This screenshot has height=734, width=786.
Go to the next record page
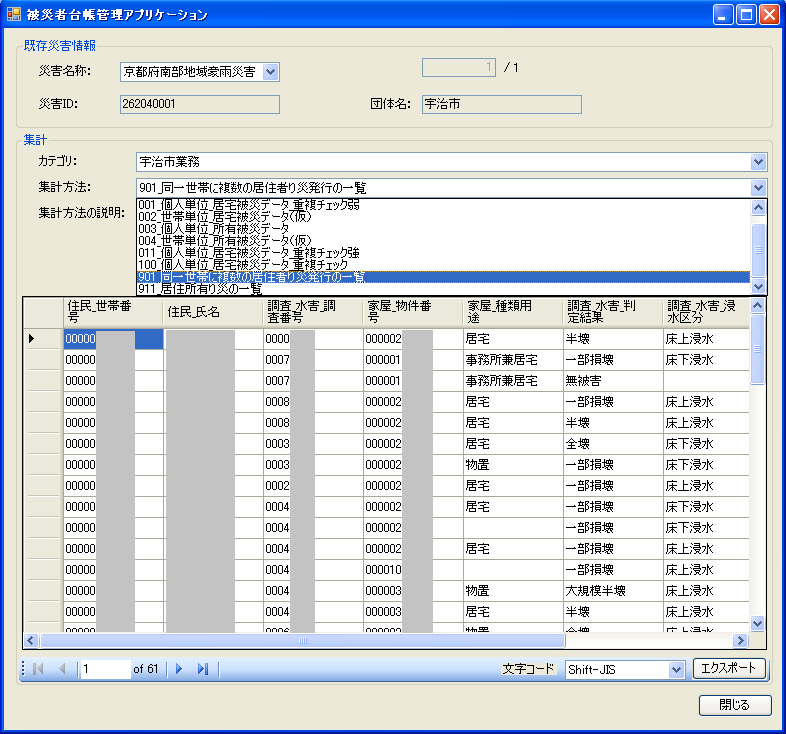(x=180, y=669)
